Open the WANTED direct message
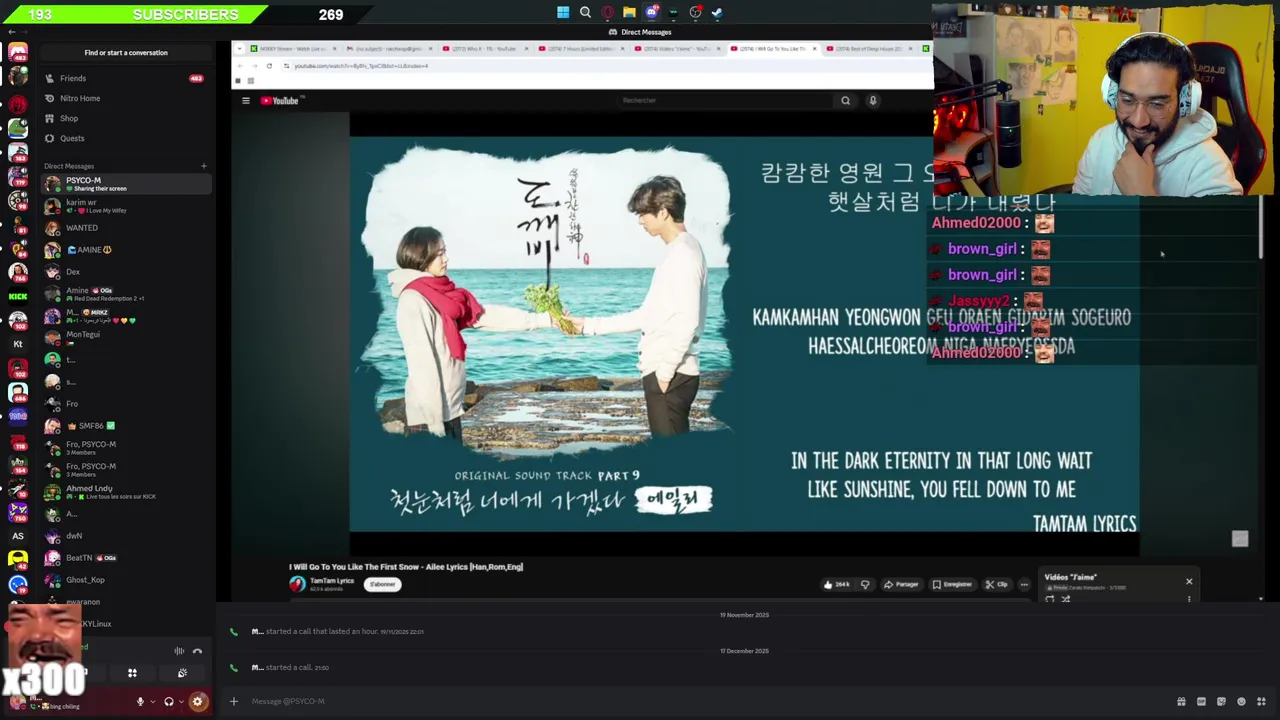 pos(126,228)
